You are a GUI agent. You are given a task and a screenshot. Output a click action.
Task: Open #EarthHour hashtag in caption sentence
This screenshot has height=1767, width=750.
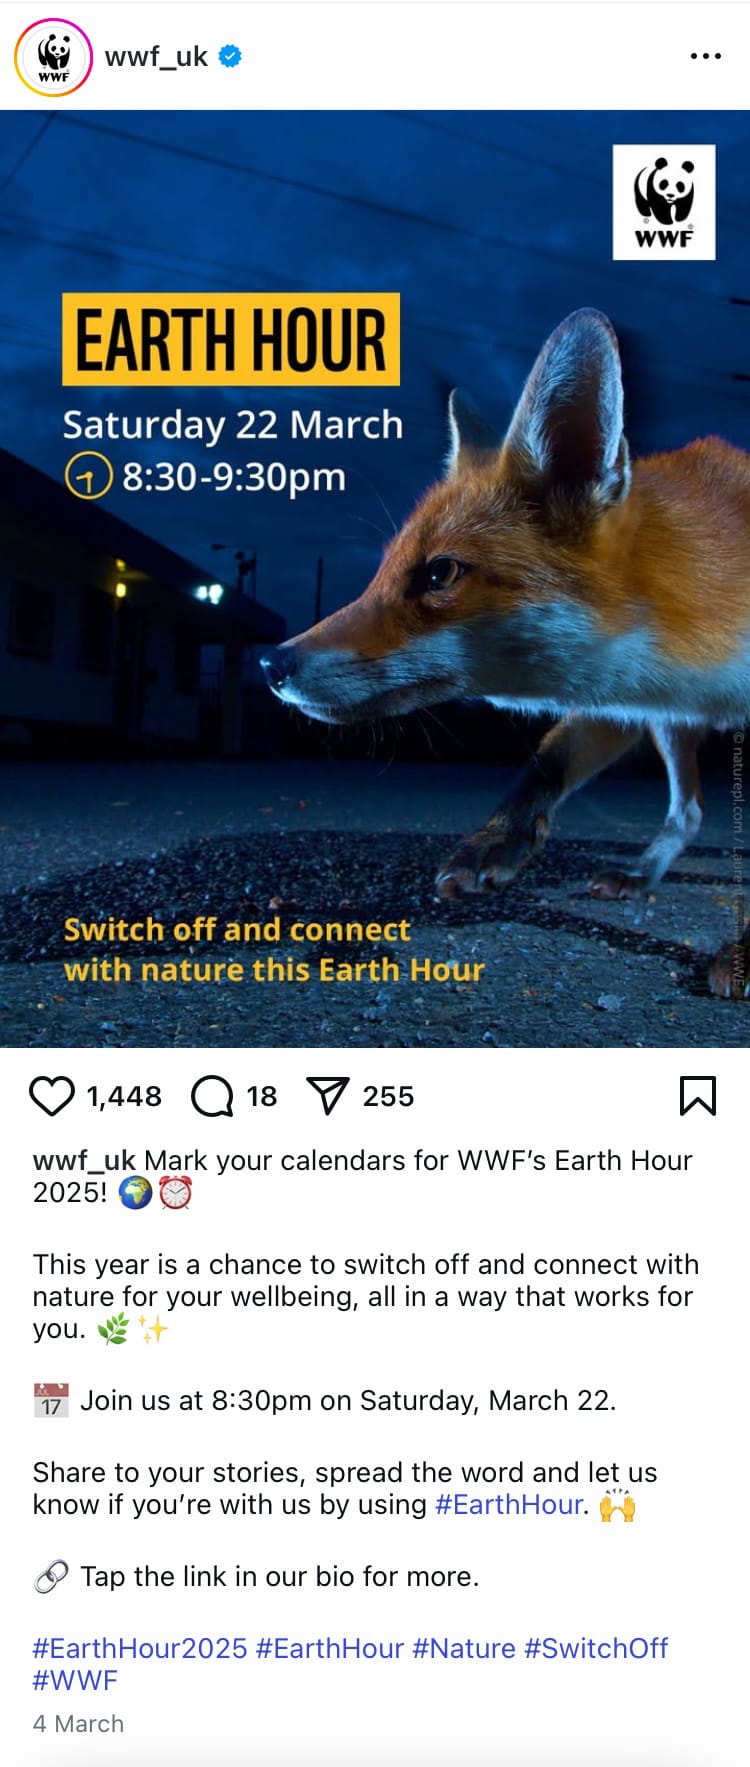(509, 1504)
